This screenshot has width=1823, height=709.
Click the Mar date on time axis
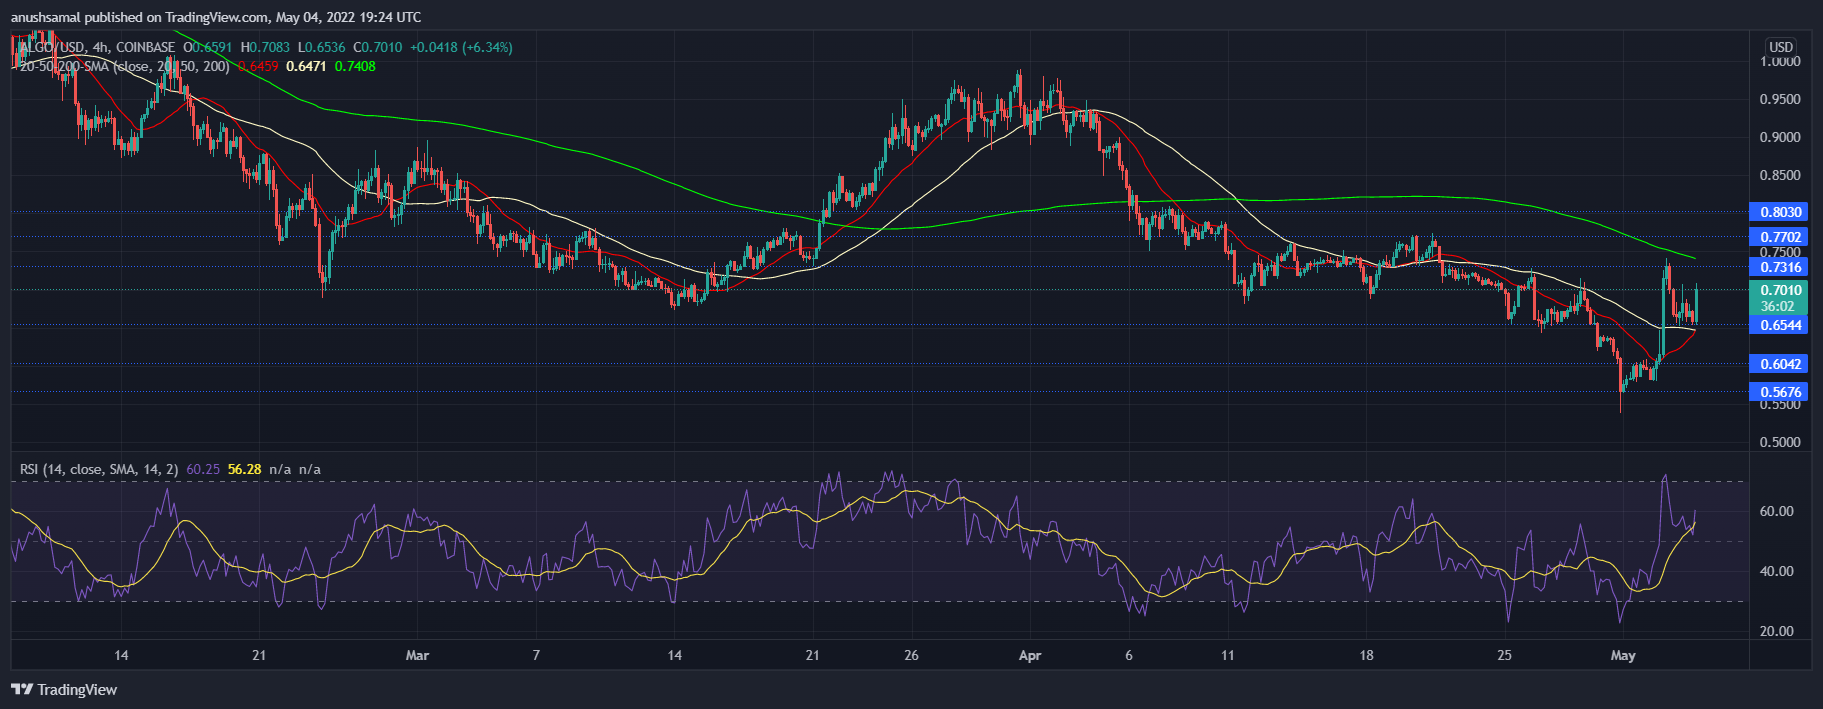(x=417, y=656)
